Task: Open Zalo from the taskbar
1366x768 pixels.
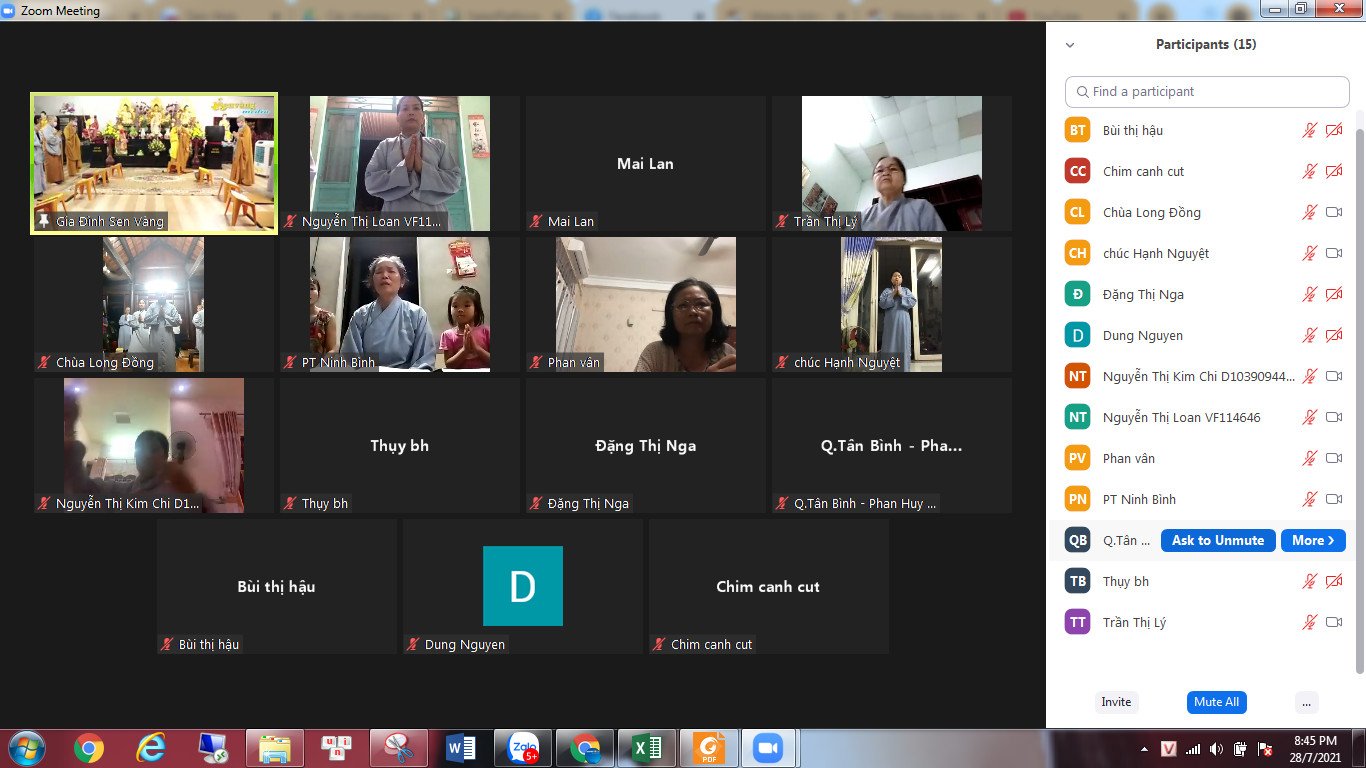Action: [524, 748]
